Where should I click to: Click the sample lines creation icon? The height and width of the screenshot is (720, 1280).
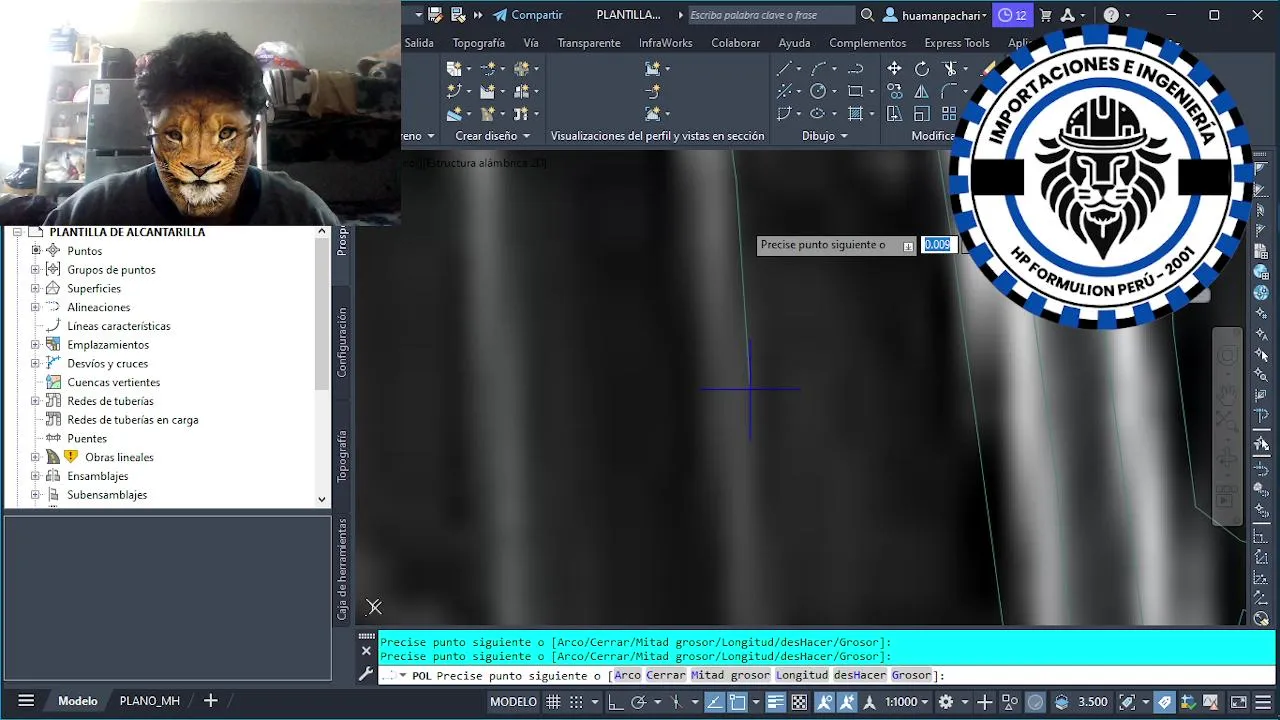coord(652,91)
